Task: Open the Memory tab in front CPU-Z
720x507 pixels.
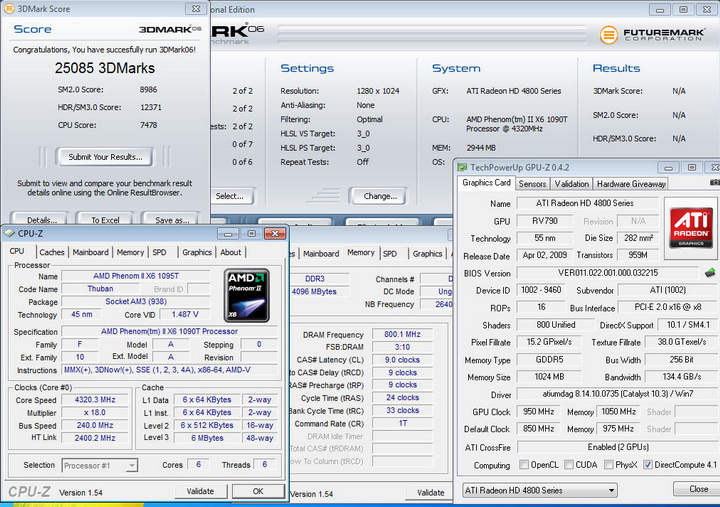Action: (x=130, y=252)
